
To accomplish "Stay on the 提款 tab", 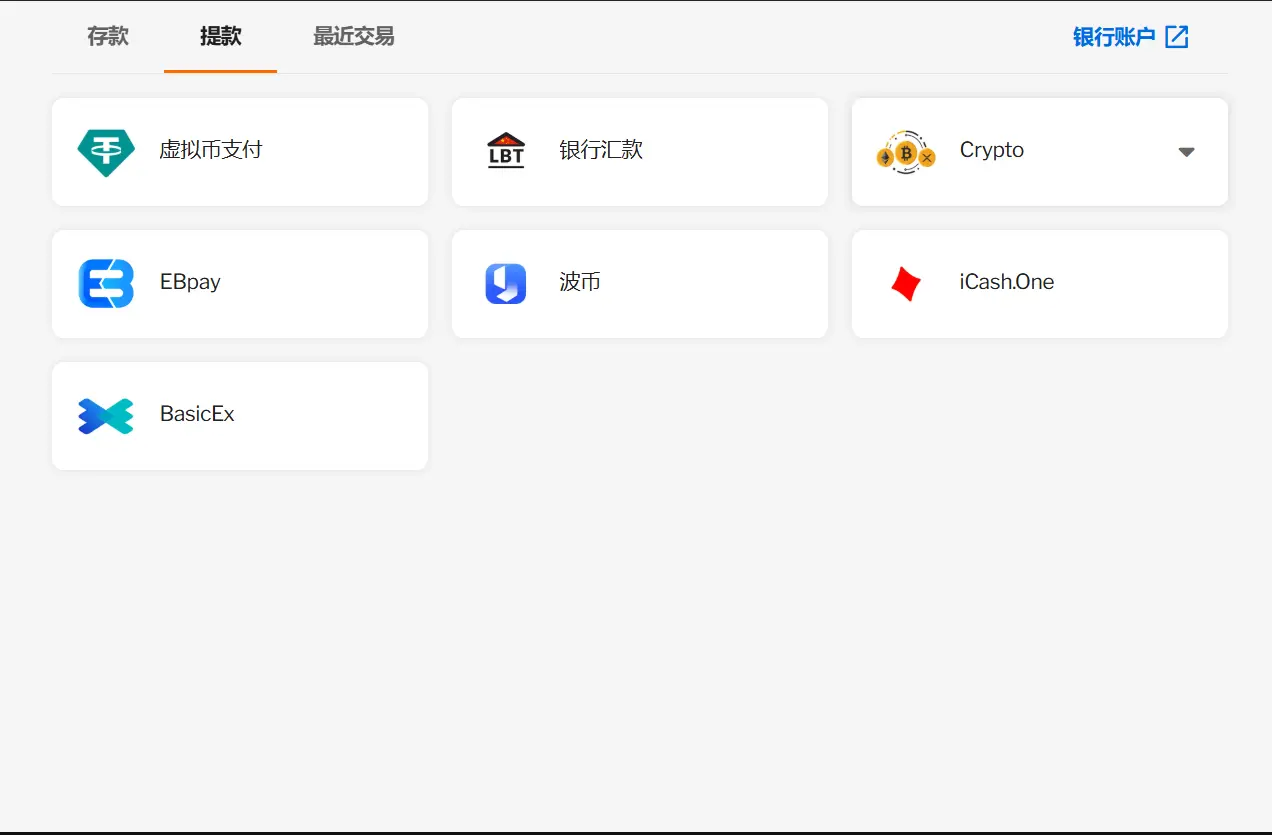I will click(220, 36).
